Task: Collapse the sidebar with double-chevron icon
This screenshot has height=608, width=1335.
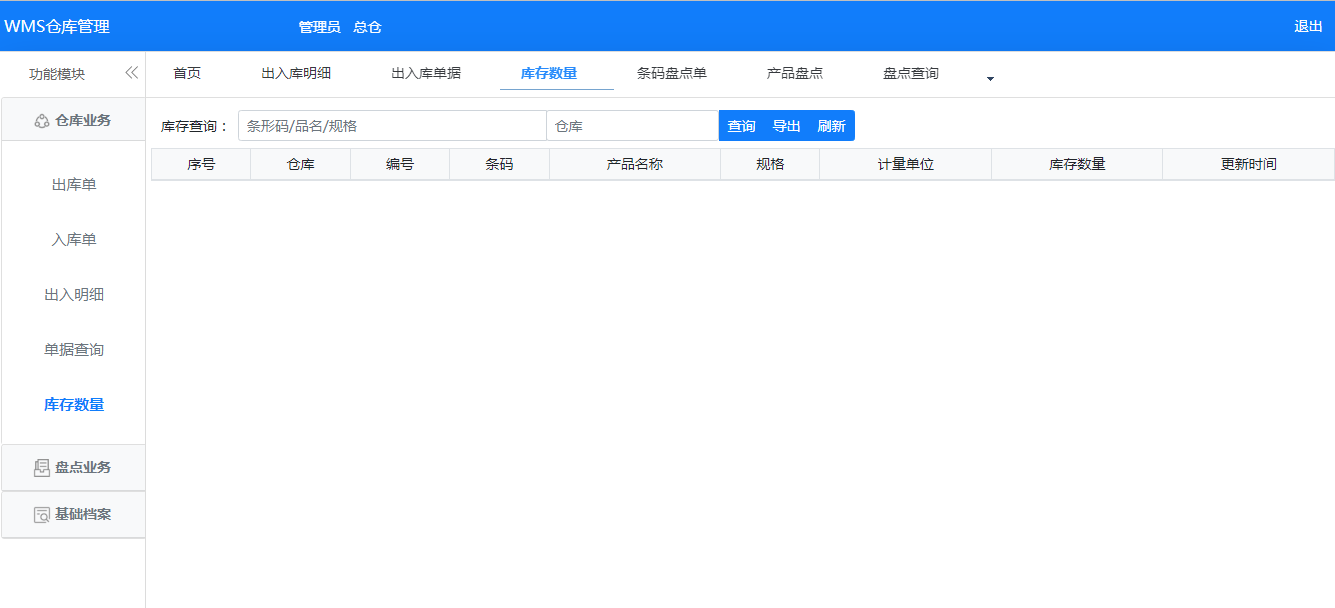Action: click(x=131, y=73)
